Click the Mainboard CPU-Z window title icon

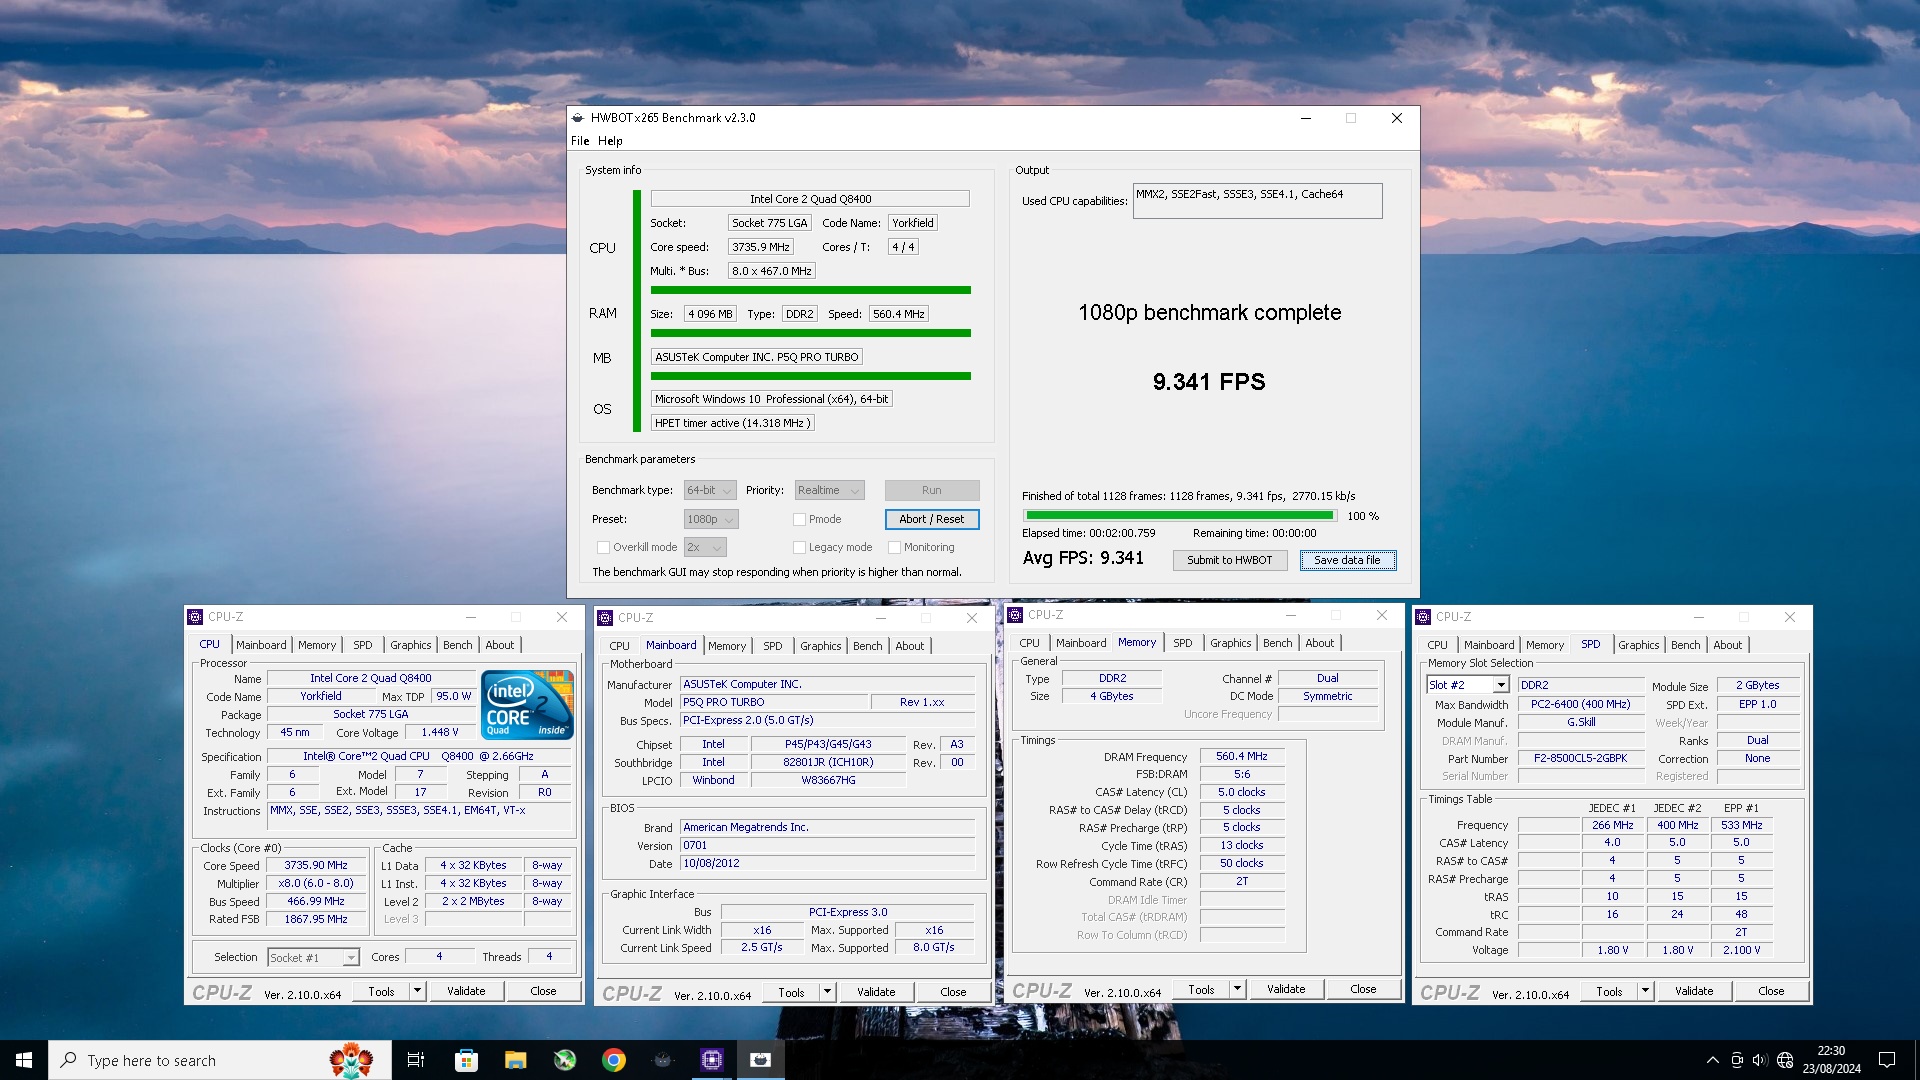pyautogui.click(x=605, y=618)
